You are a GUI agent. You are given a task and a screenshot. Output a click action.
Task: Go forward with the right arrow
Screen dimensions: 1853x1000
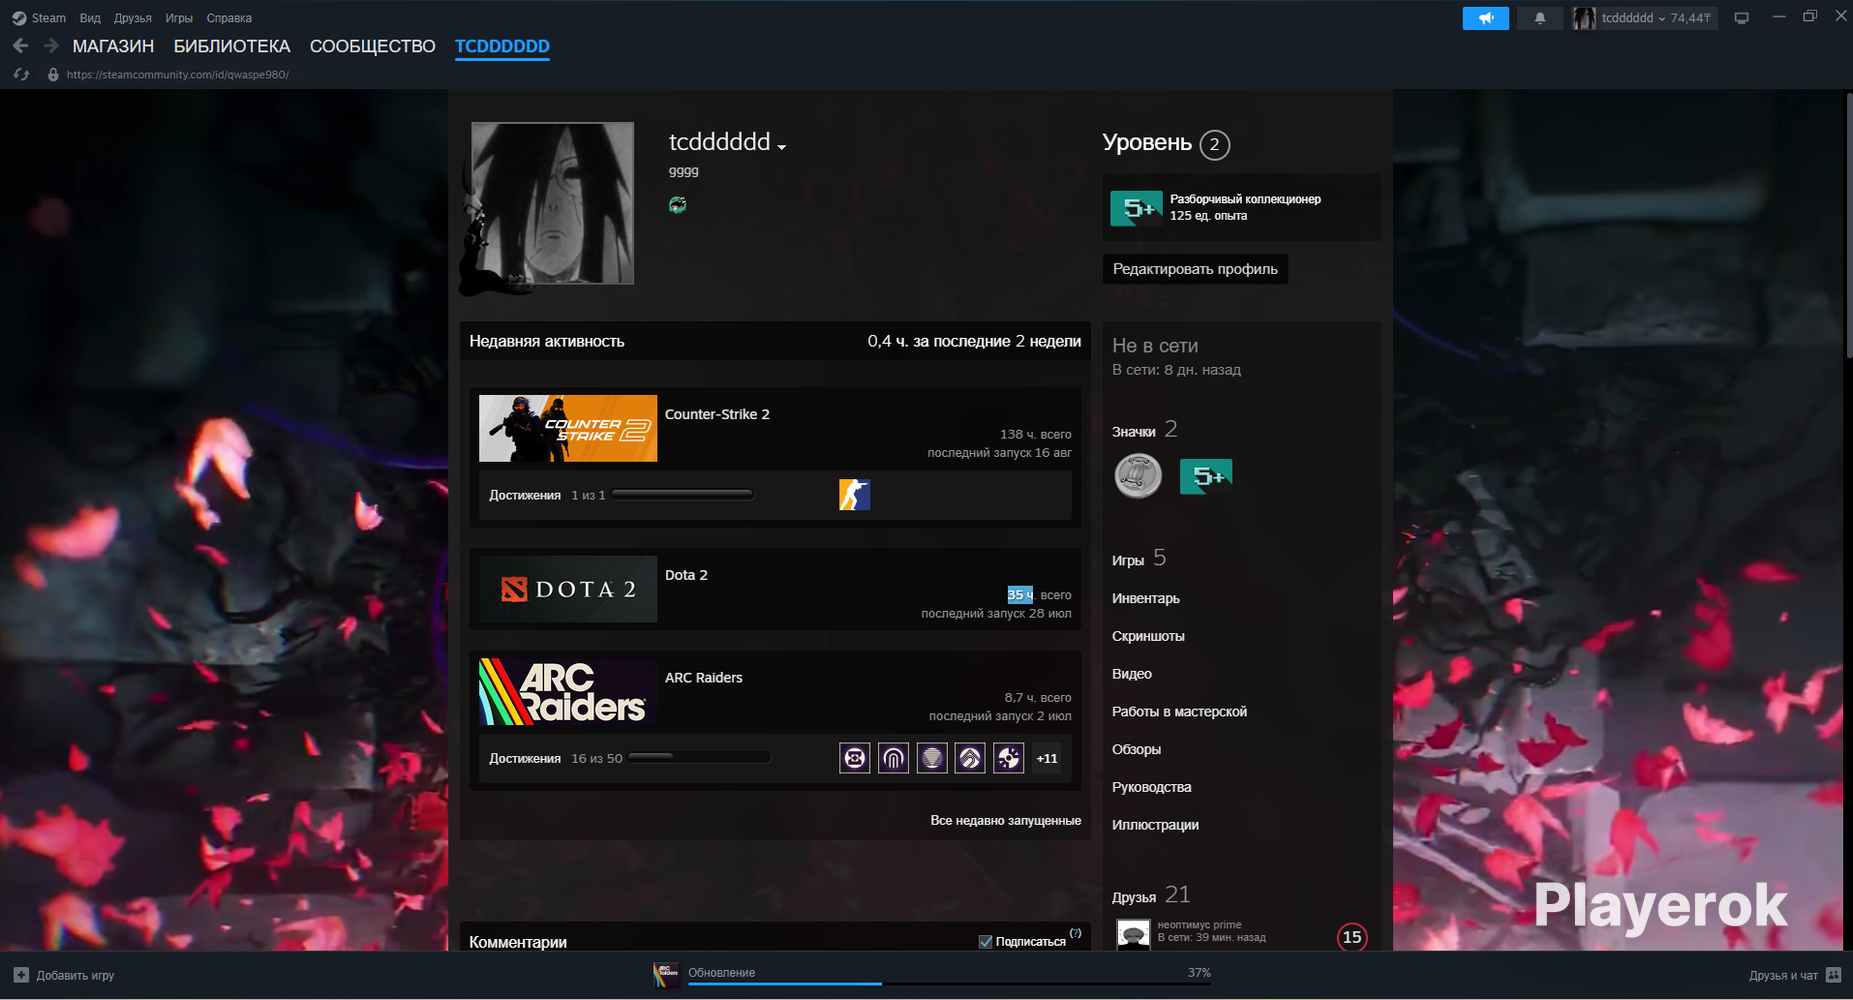pyautogui.click(x=51, y=46)
